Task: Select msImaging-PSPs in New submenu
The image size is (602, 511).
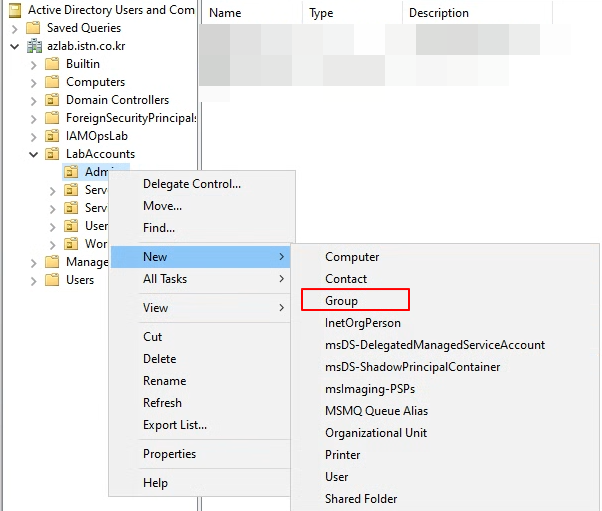Action: point(445,389)
